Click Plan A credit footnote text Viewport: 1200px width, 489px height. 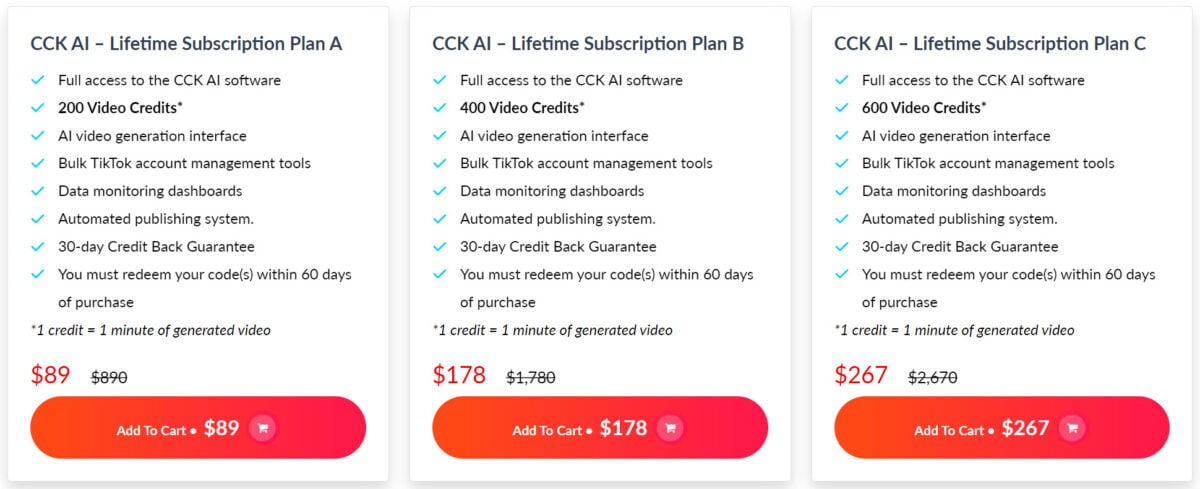click(150, 330)
